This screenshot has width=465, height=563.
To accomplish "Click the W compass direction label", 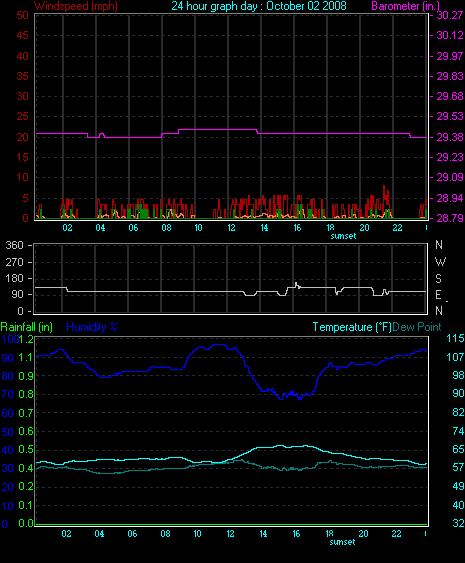I will 440,262.
